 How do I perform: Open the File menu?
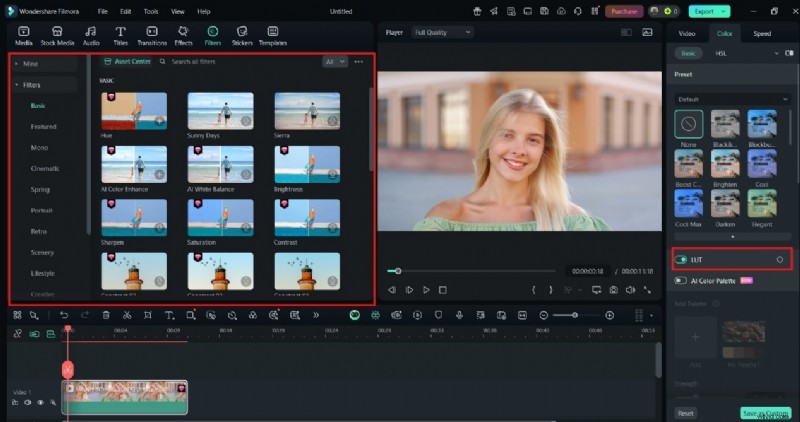[x=103, y=11]
